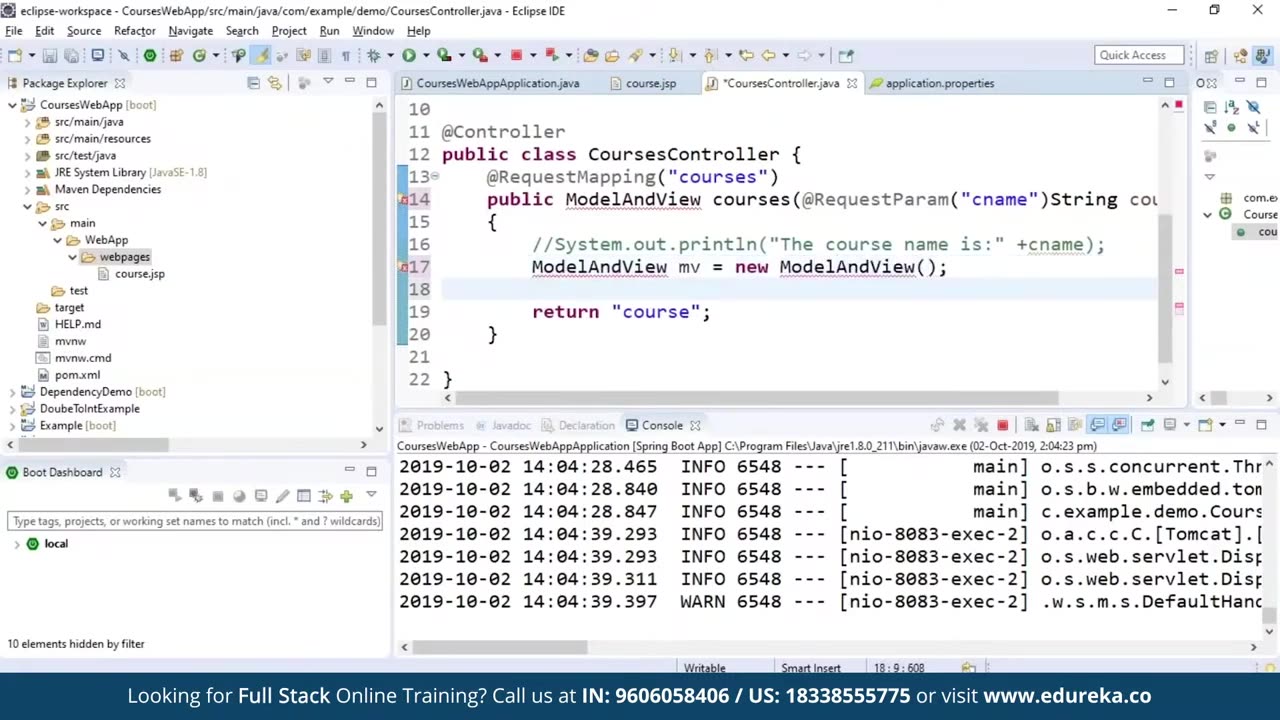The image size is (1280, 720).
Task: Click Hide Static Members icon in Outline
Action: 1210,128
